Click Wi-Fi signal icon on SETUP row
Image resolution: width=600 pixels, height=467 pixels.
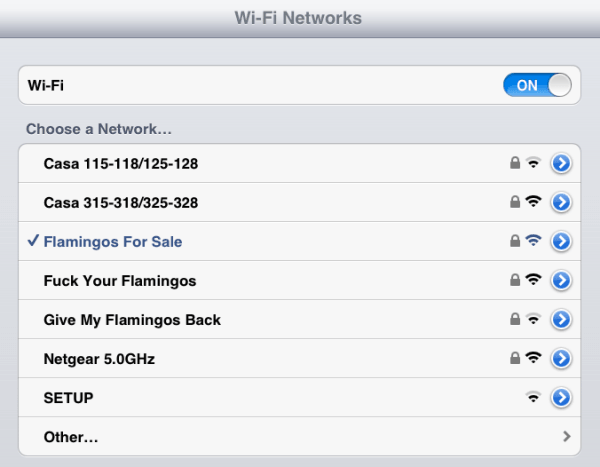[534, 398]
